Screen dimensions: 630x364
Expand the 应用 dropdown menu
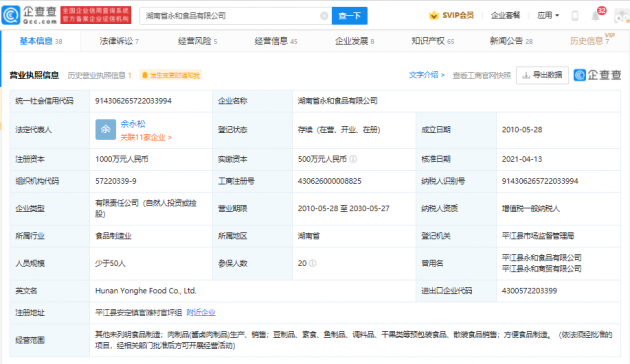point(548,15)
